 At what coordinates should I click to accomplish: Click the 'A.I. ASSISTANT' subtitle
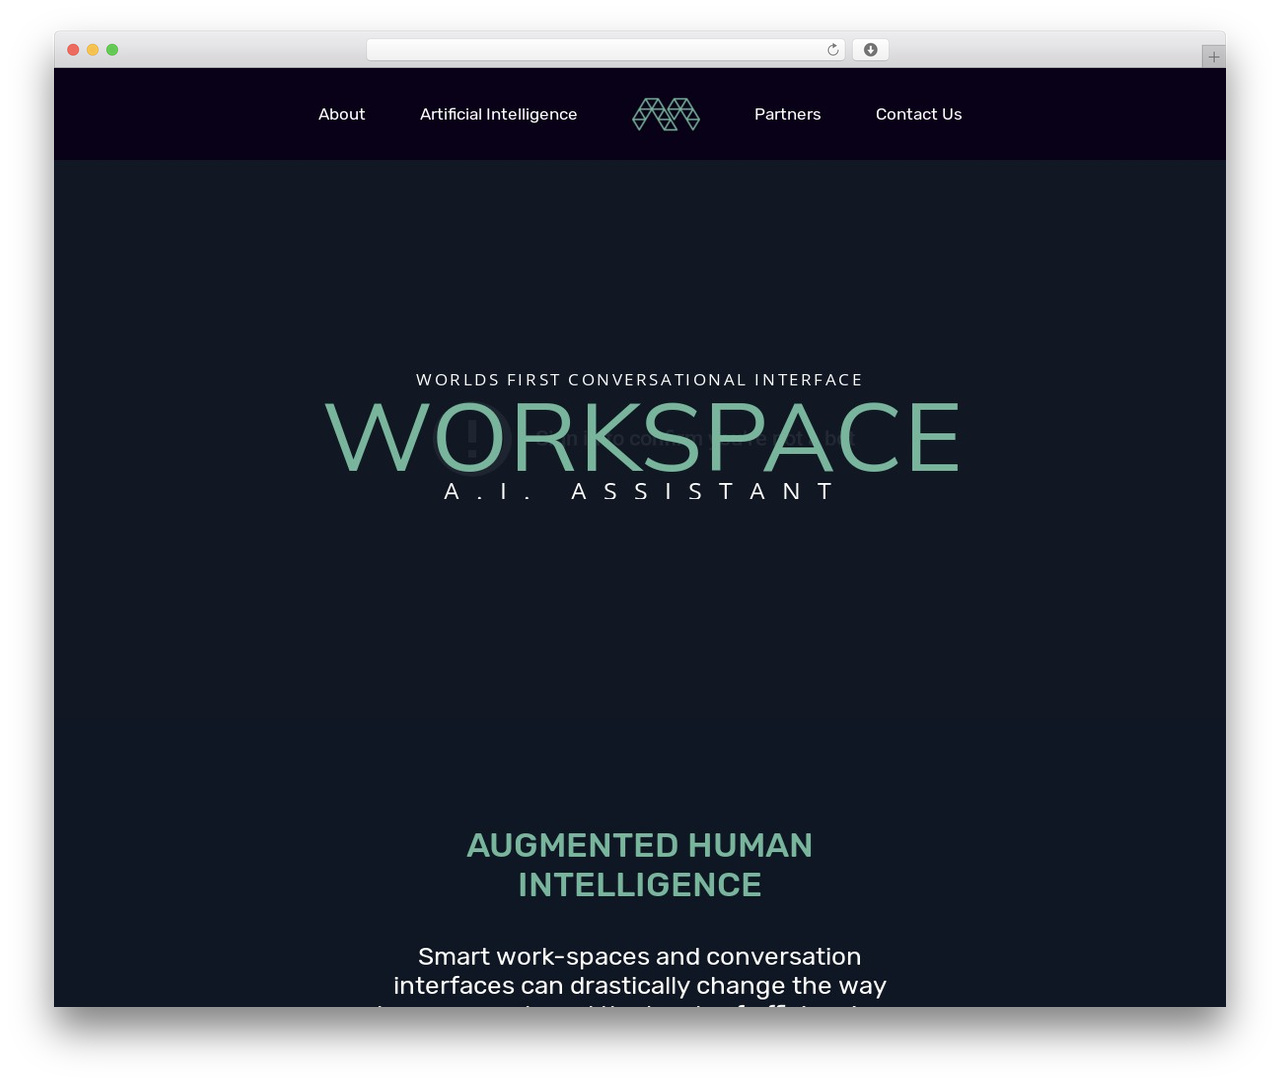pyautogui.click(x=639, y=491)
